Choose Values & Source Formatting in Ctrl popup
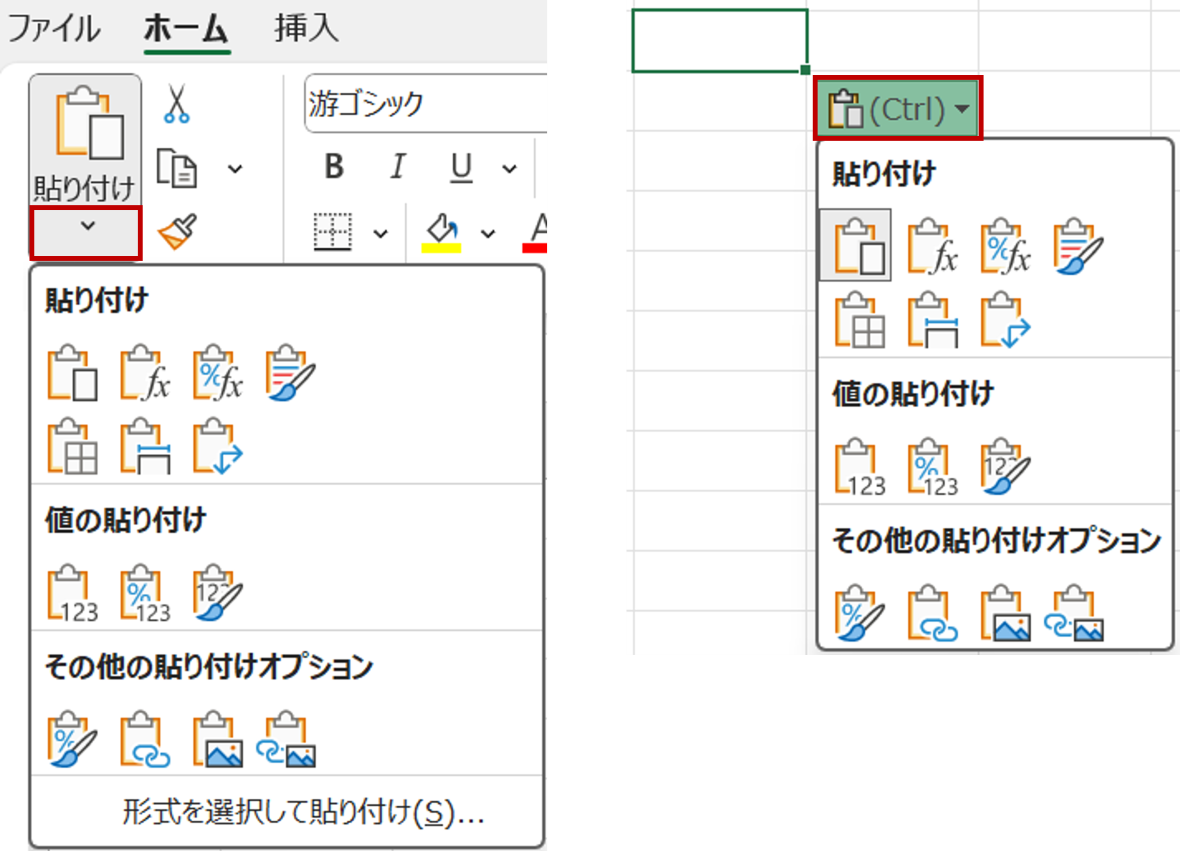 1005,467
